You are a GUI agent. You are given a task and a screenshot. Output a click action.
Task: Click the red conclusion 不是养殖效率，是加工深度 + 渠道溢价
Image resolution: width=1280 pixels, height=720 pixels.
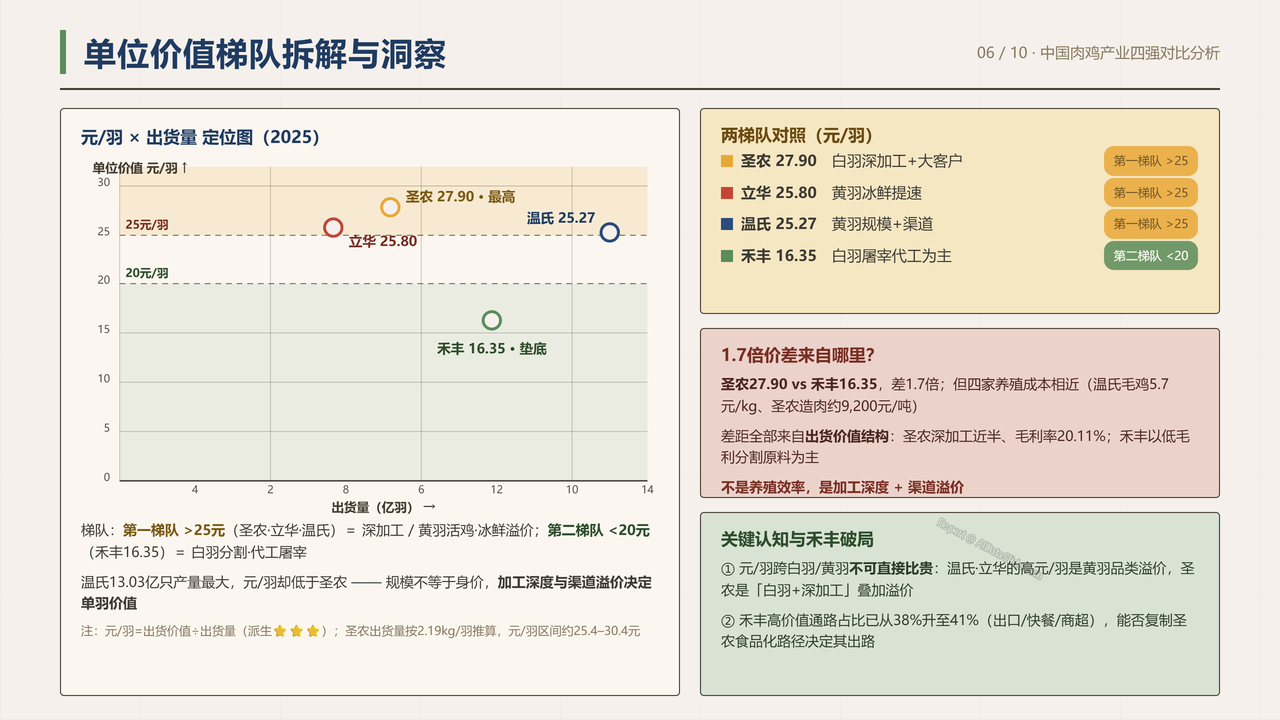843,488
